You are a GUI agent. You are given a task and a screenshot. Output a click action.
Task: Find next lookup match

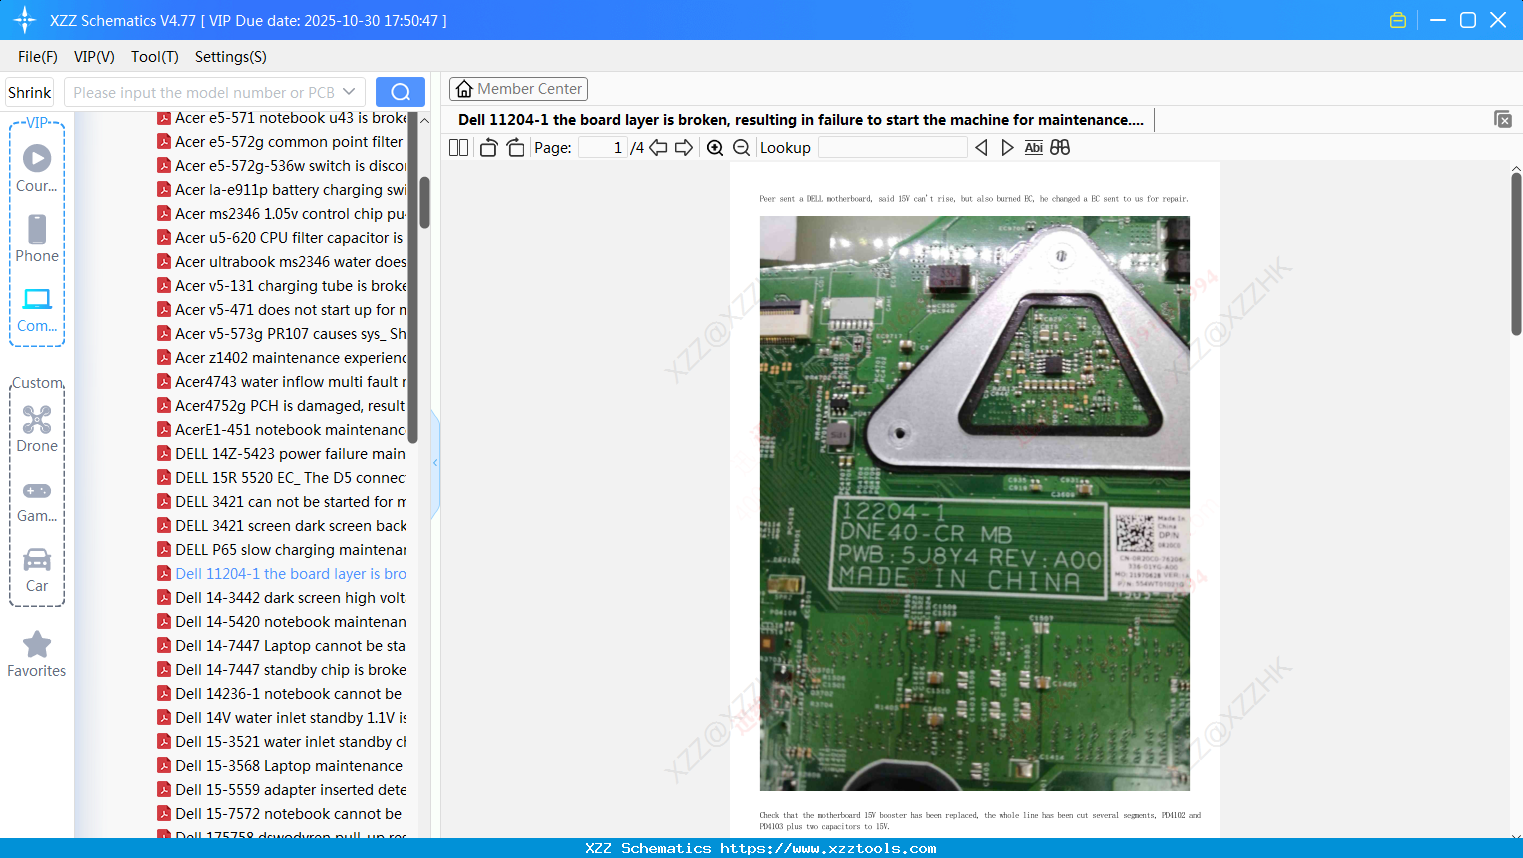1007,148
